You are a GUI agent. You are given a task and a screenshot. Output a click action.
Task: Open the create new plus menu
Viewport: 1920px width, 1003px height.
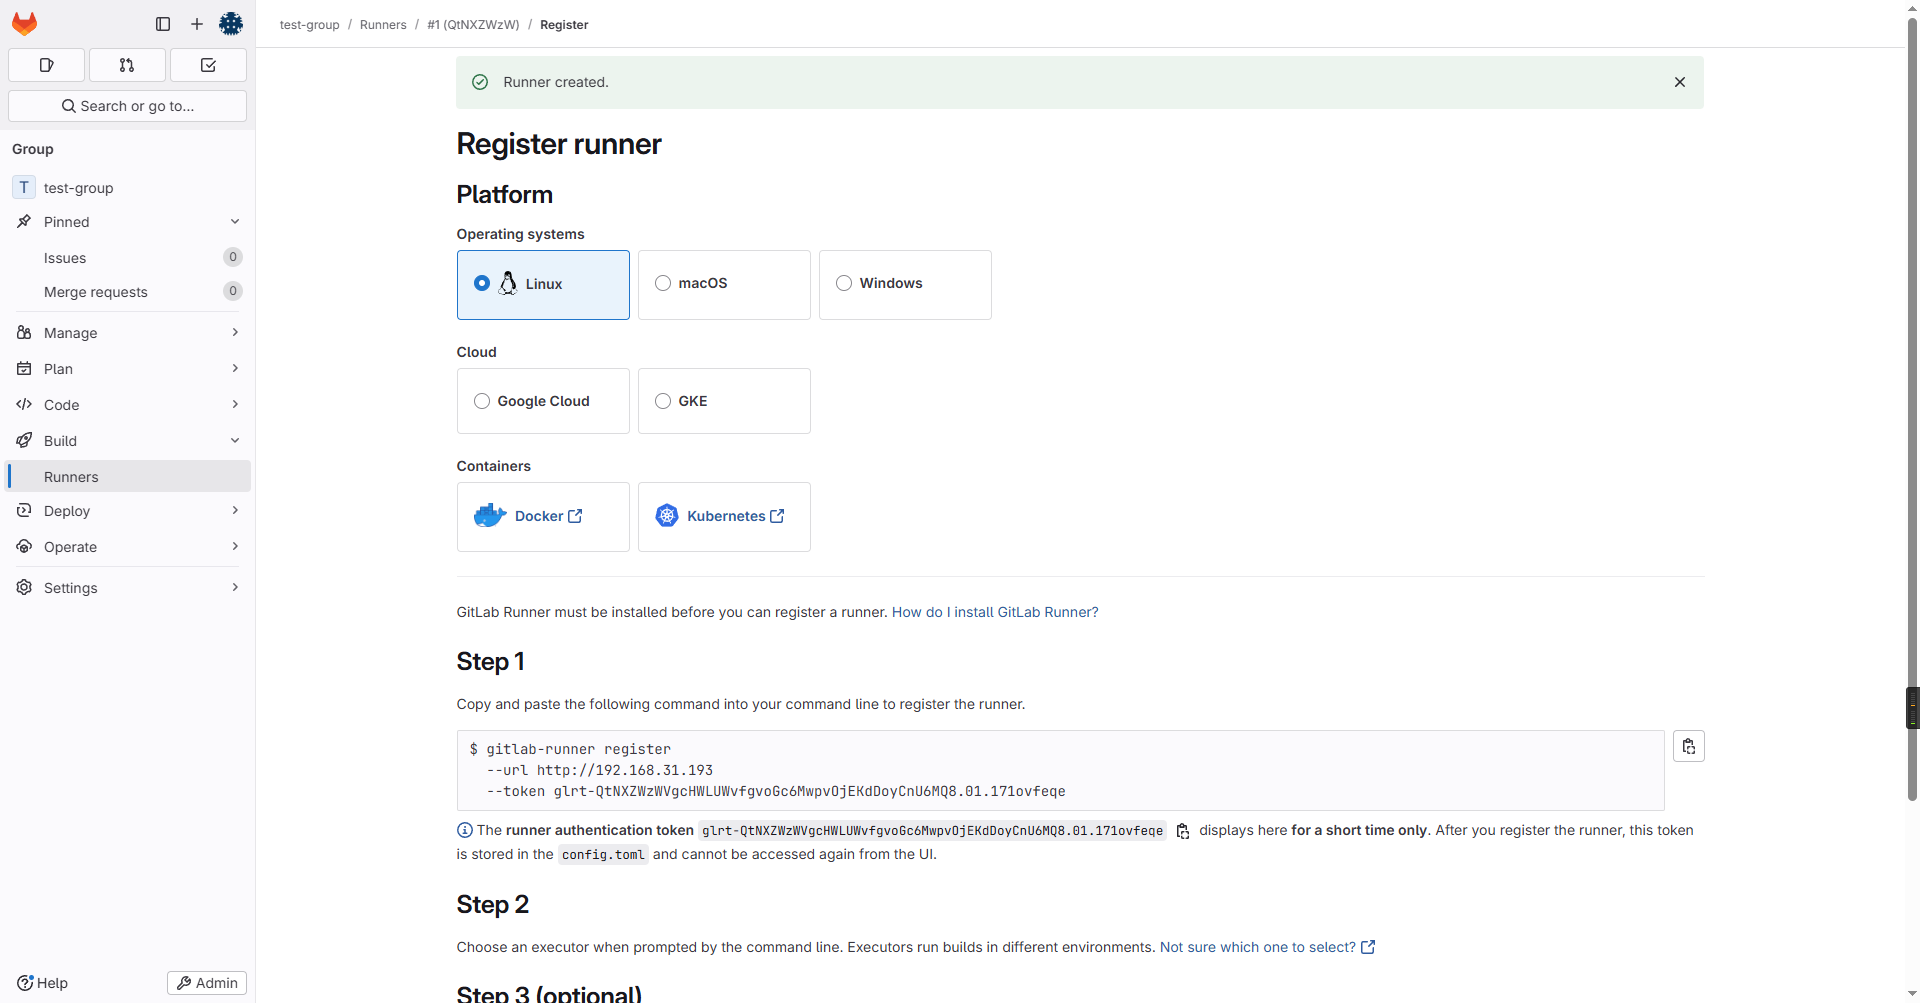click(197, 24)
